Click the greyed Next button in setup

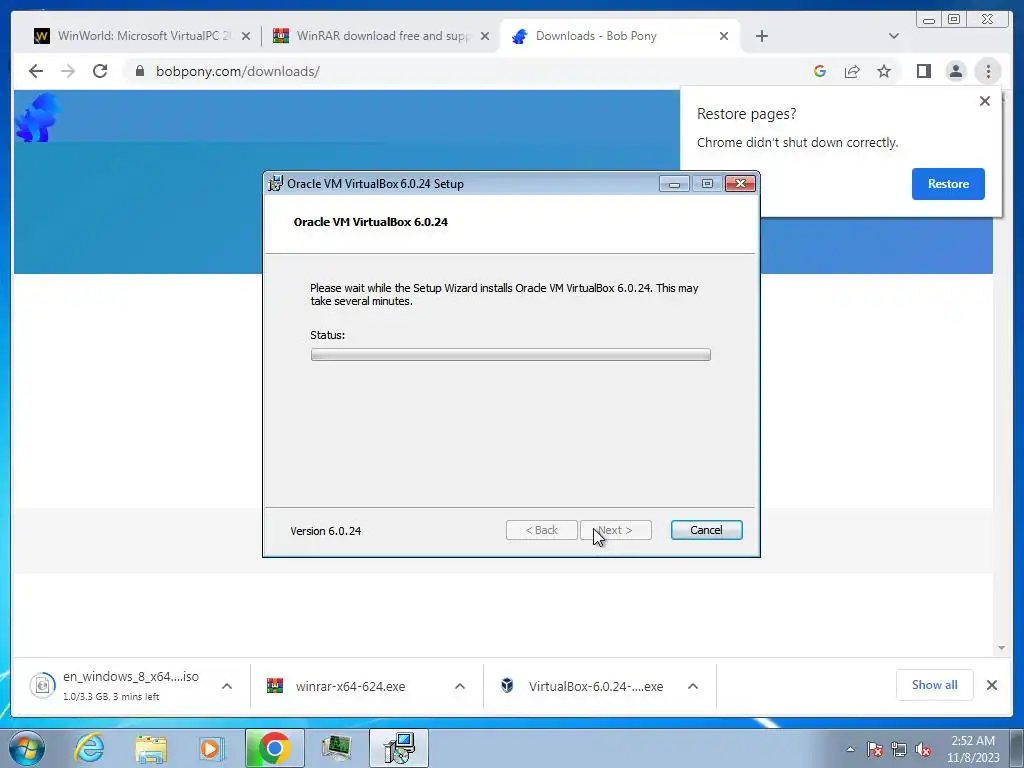tap(616, 530)
